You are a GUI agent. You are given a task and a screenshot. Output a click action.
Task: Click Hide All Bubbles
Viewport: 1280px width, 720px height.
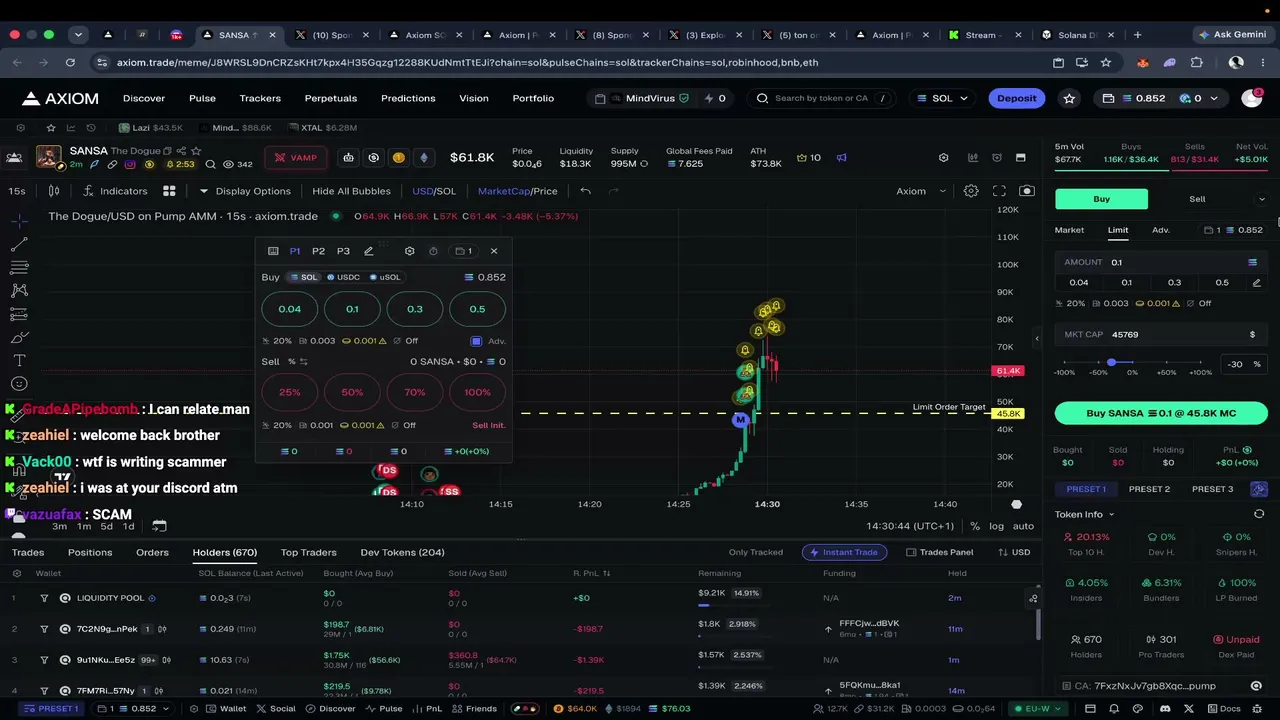[351, 191]
